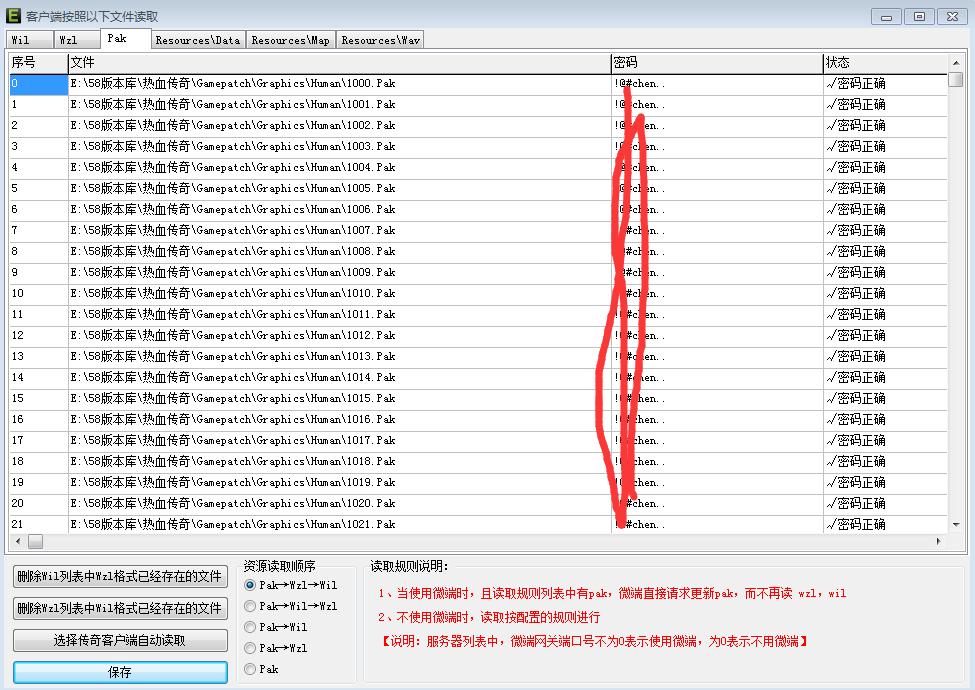Choose the Pak→Wzl radio option

tap(250, 648)
